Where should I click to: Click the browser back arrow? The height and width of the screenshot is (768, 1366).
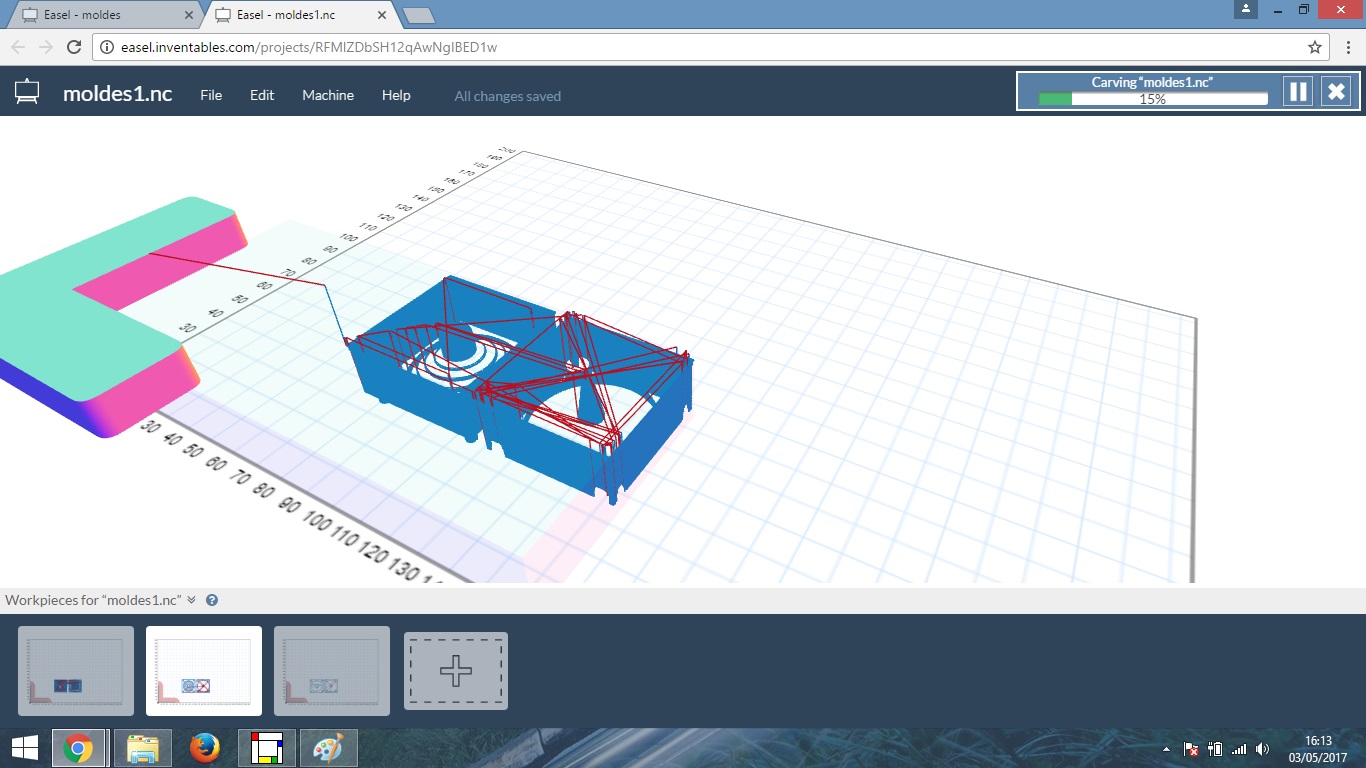point(18,47)
